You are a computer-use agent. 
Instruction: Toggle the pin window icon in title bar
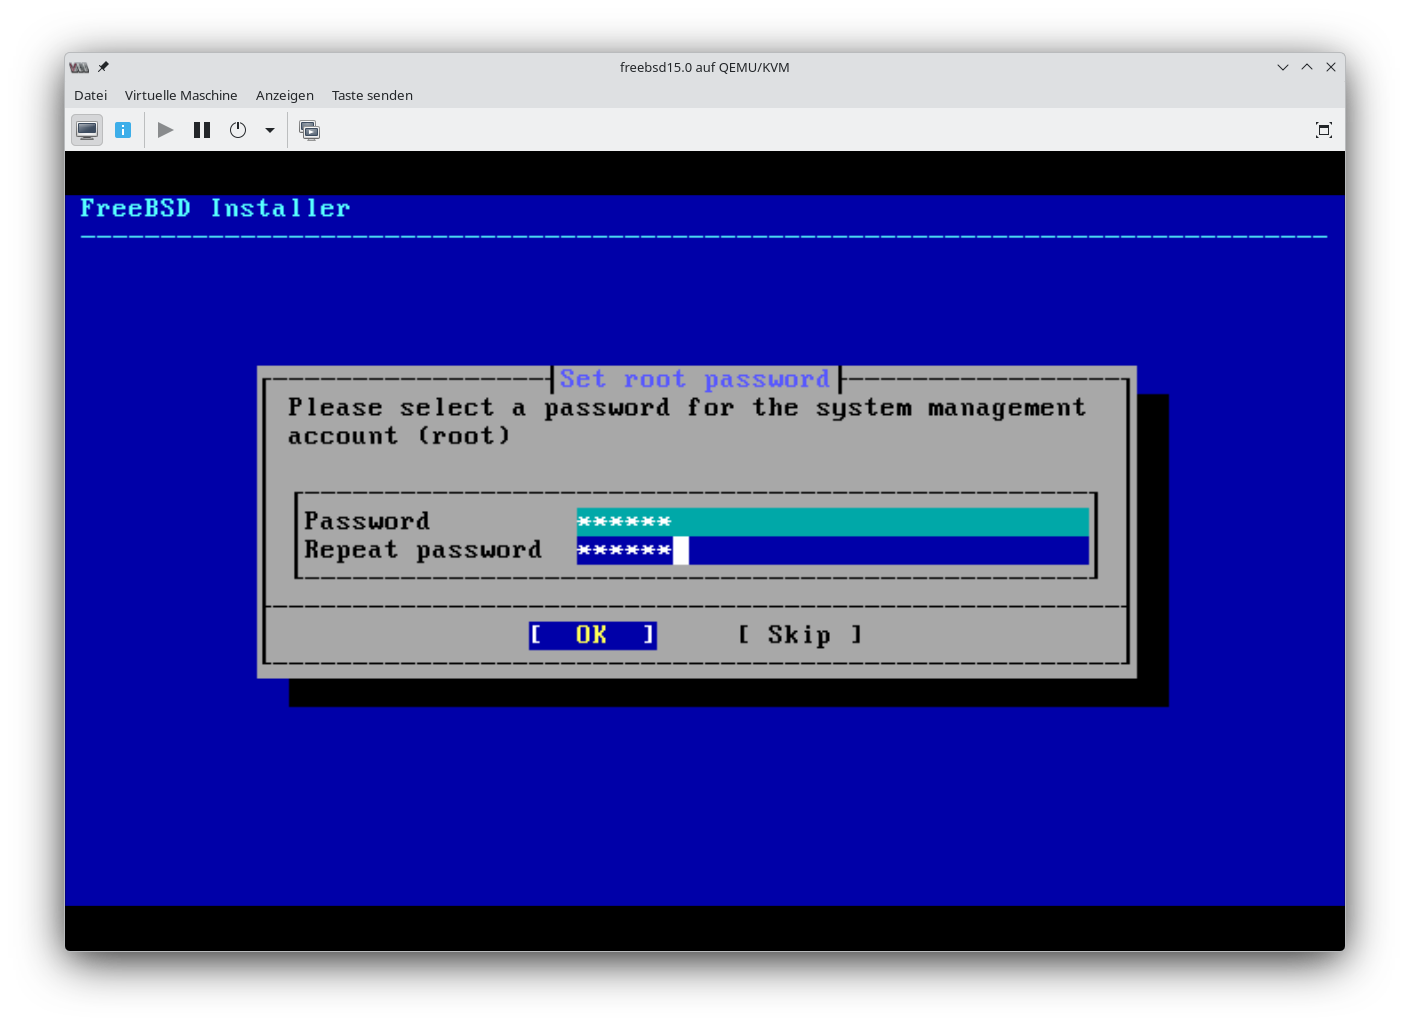(103, 67)
